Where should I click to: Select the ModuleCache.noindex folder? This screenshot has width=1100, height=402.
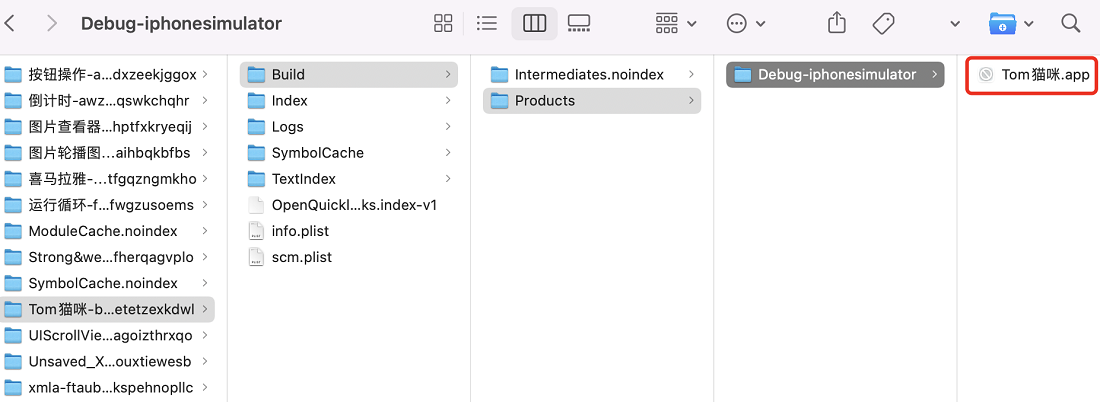pos(107,231)
